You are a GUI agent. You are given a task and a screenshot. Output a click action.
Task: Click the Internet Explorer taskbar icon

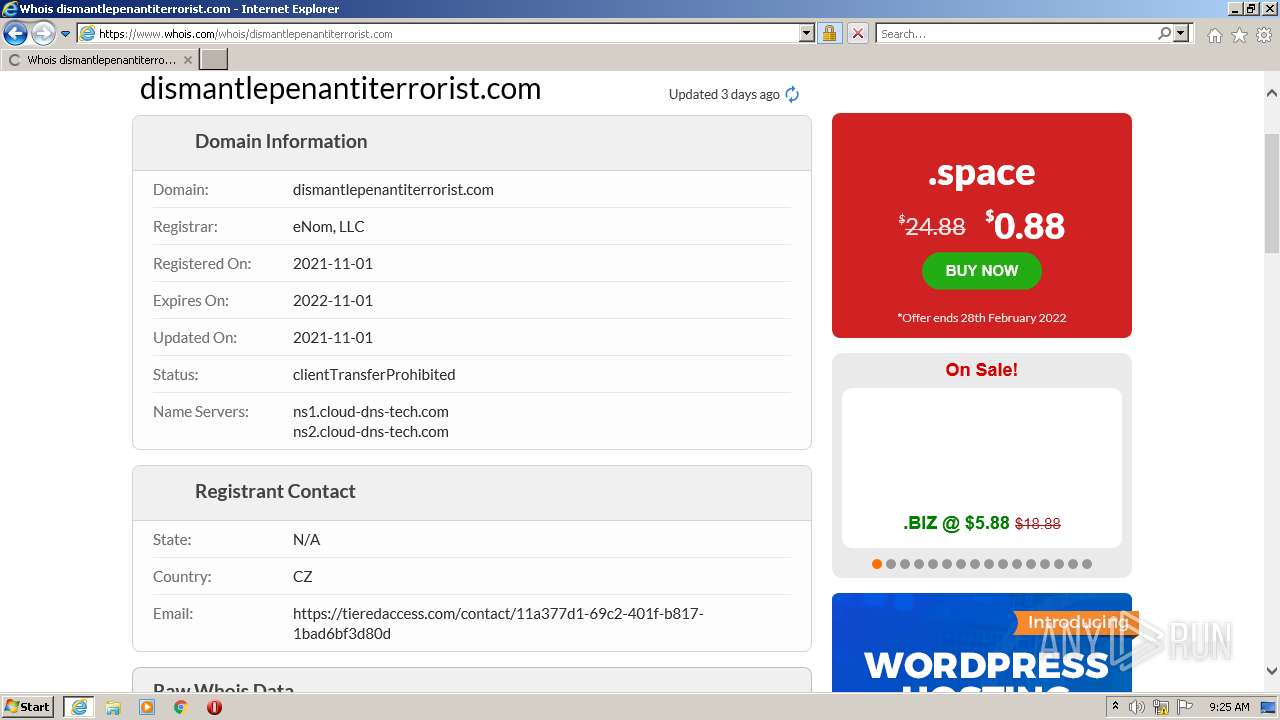78,707
